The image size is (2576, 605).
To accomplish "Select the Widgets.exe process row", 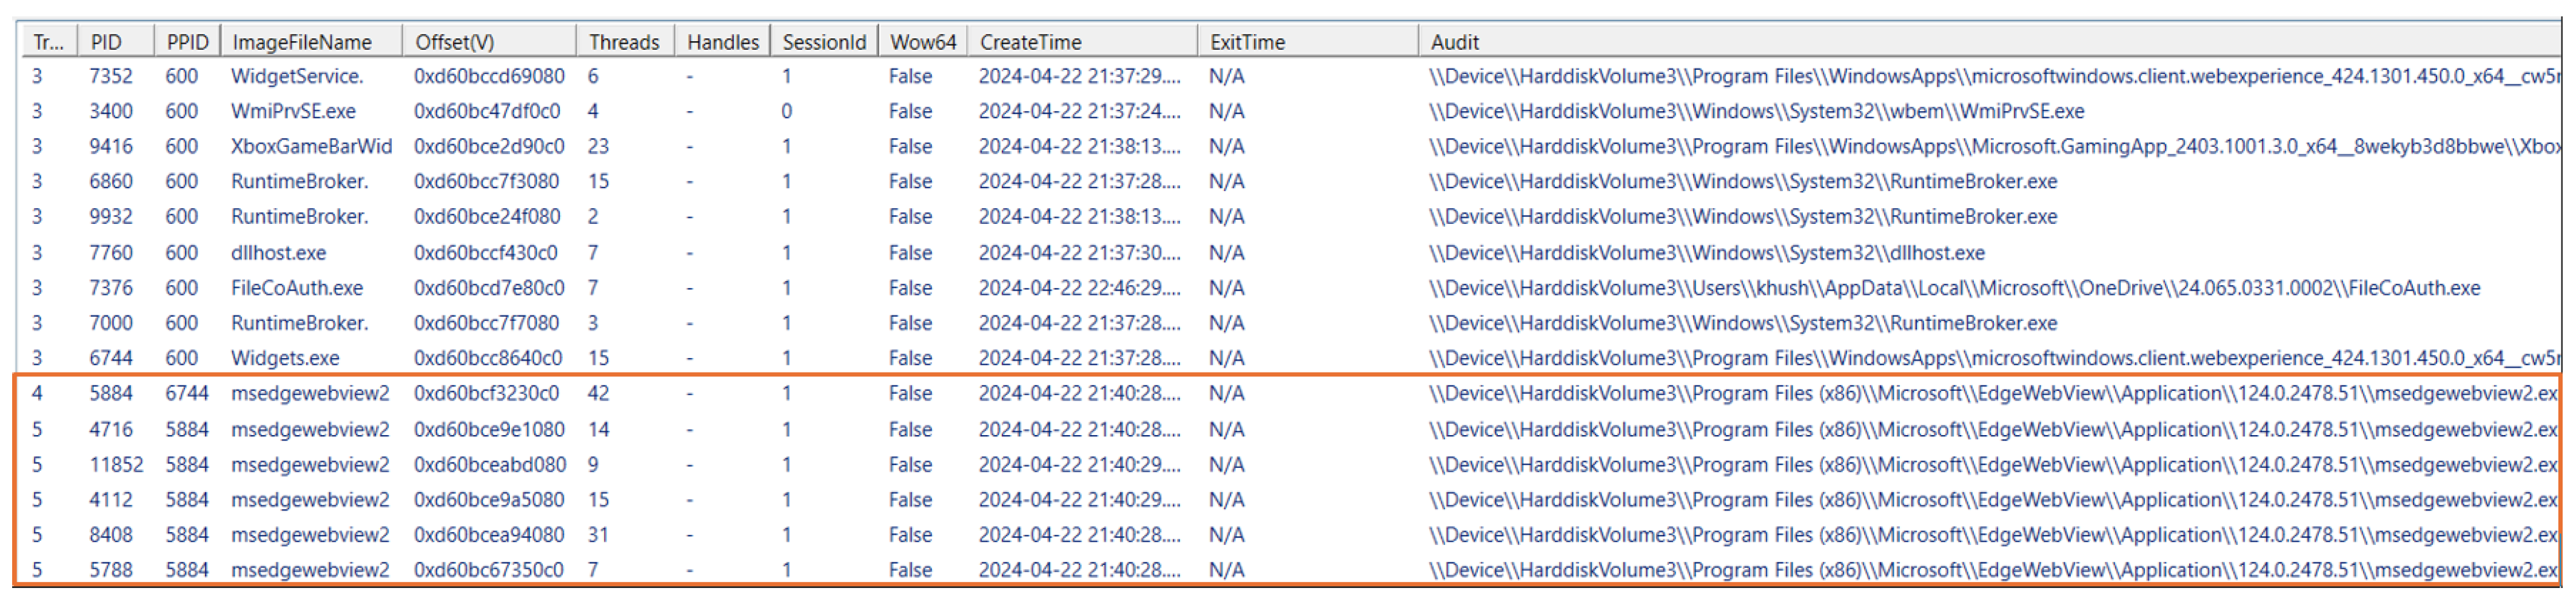I will pyautogui.click(x=285, y=358).
